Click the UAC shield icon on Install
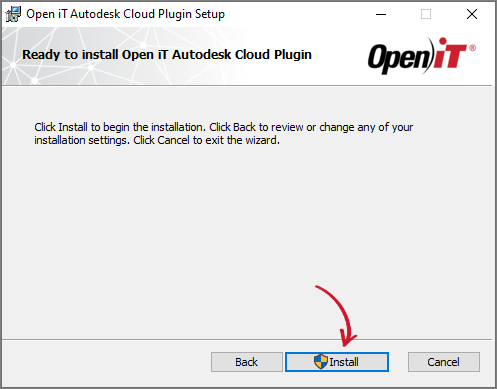 pos(321,362)
